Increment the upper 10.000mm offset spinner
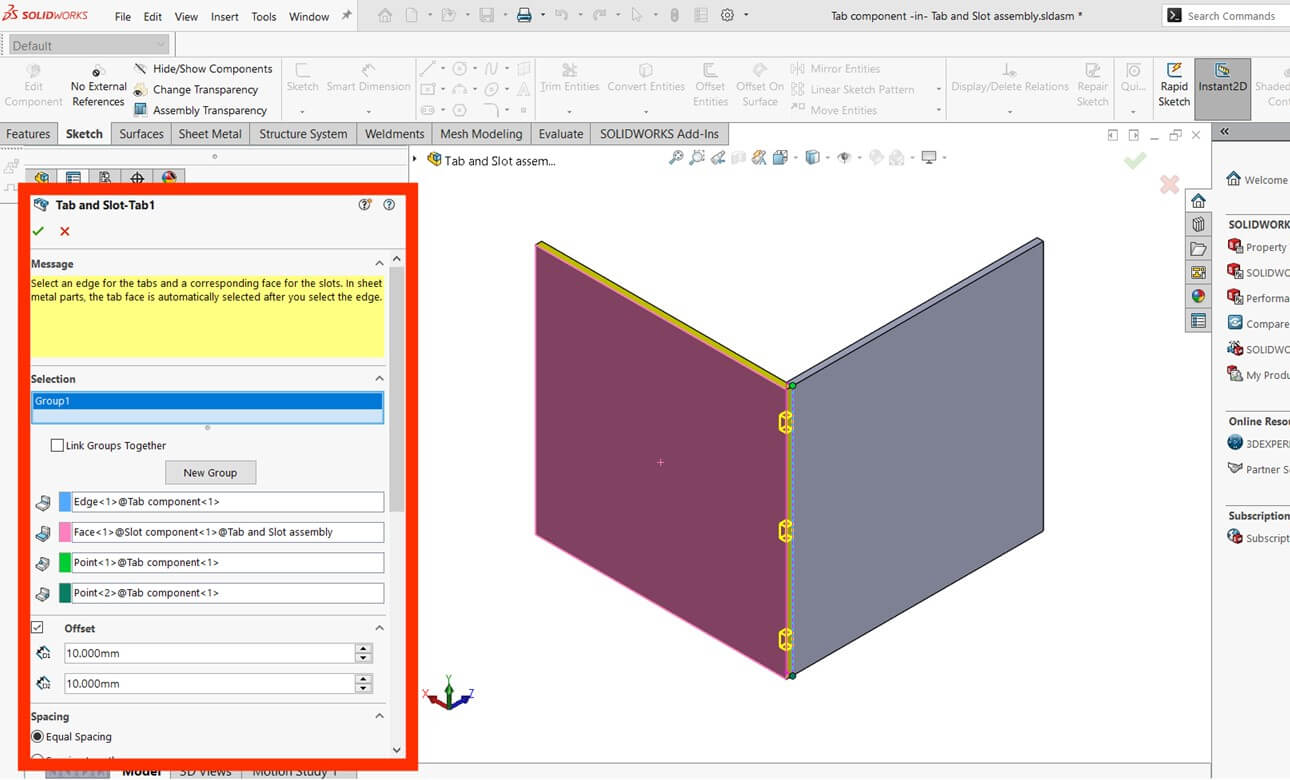The height and width of the screenshot is (780, 1290). click(x=362, y=648)
